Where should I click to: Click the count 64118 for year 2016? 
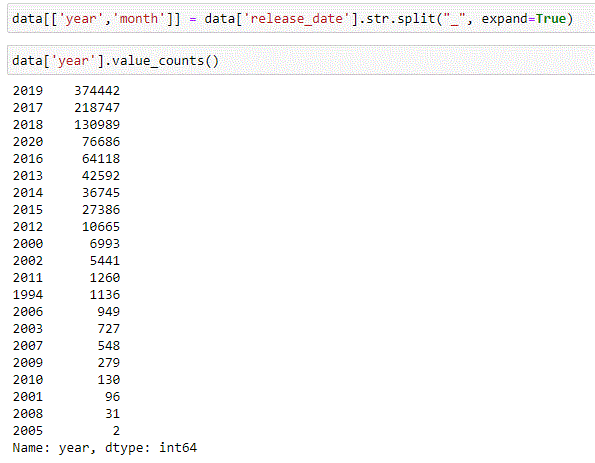click(101, 159)
